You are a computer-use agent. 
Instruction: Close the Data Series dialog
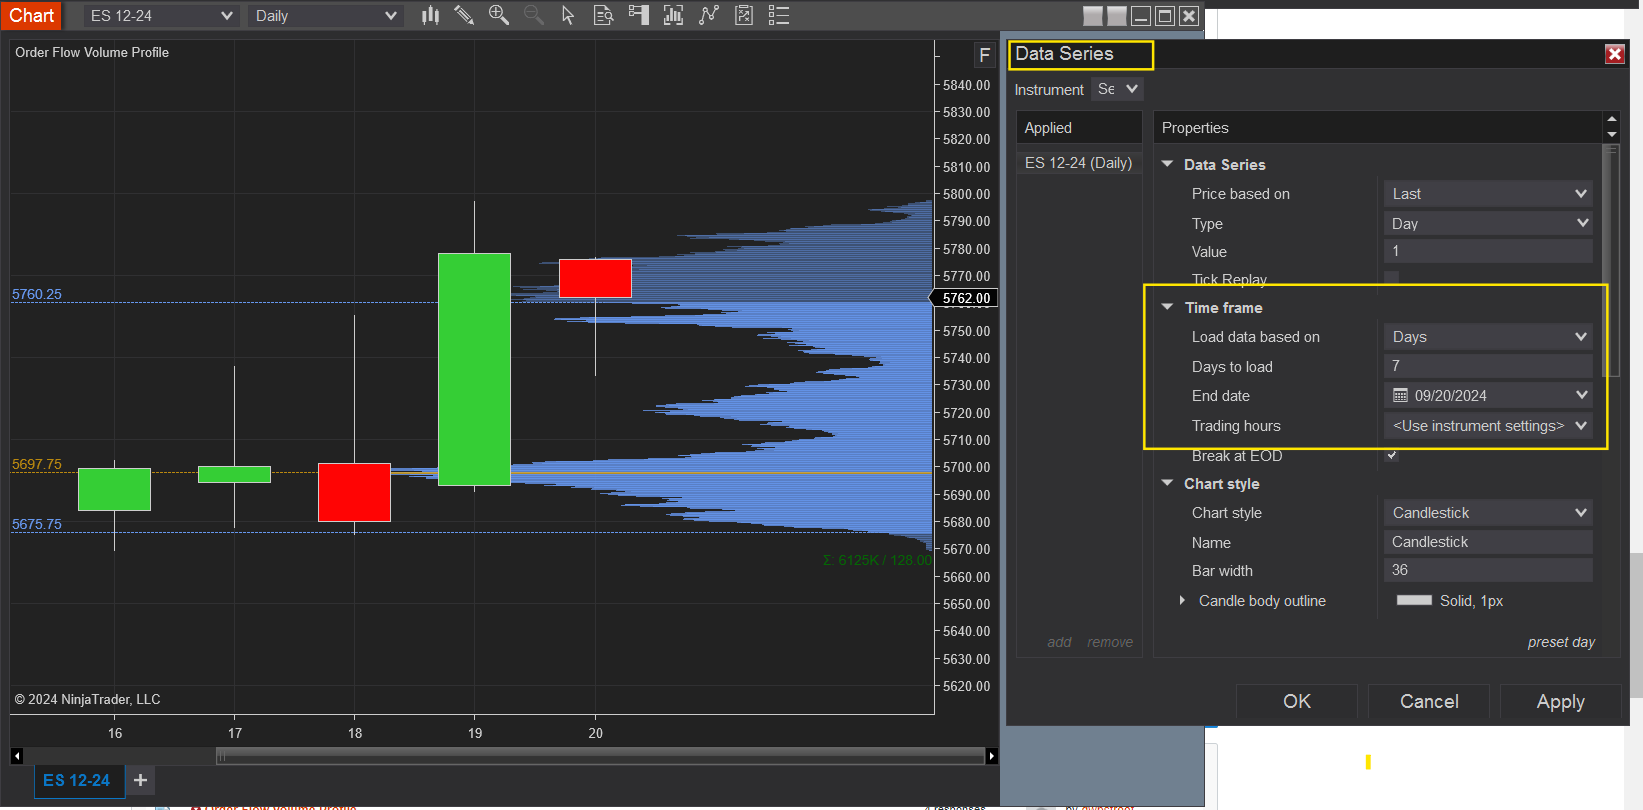point(1614,54)
